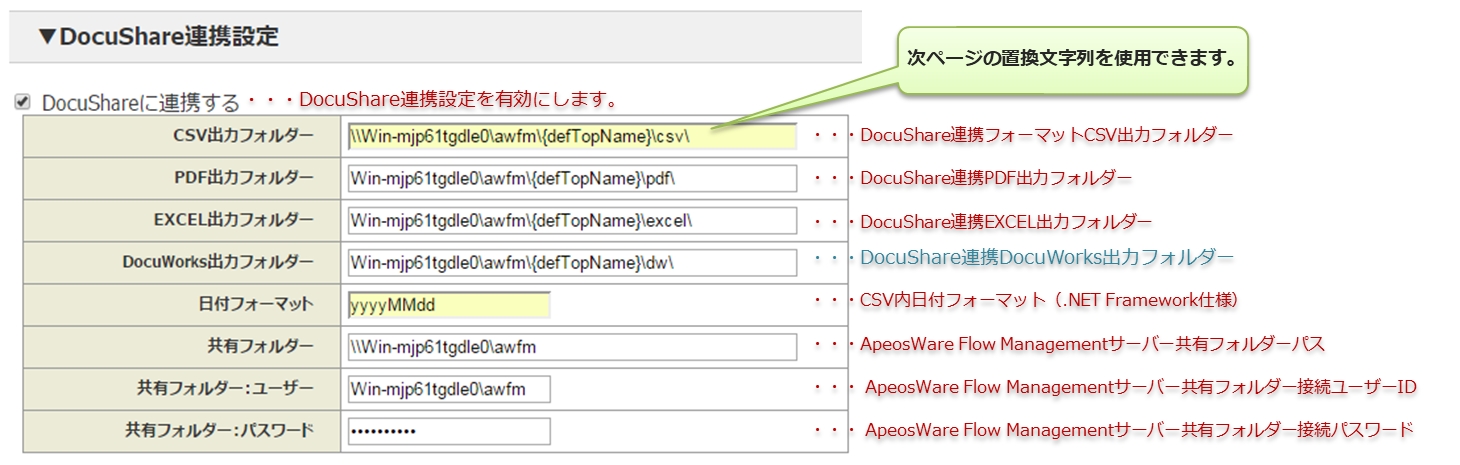Screen dimensions: 1460x465
Task: Select the EXCEL出力フォルダー row label
Action: pyautogui.click(x=234, y=219)
